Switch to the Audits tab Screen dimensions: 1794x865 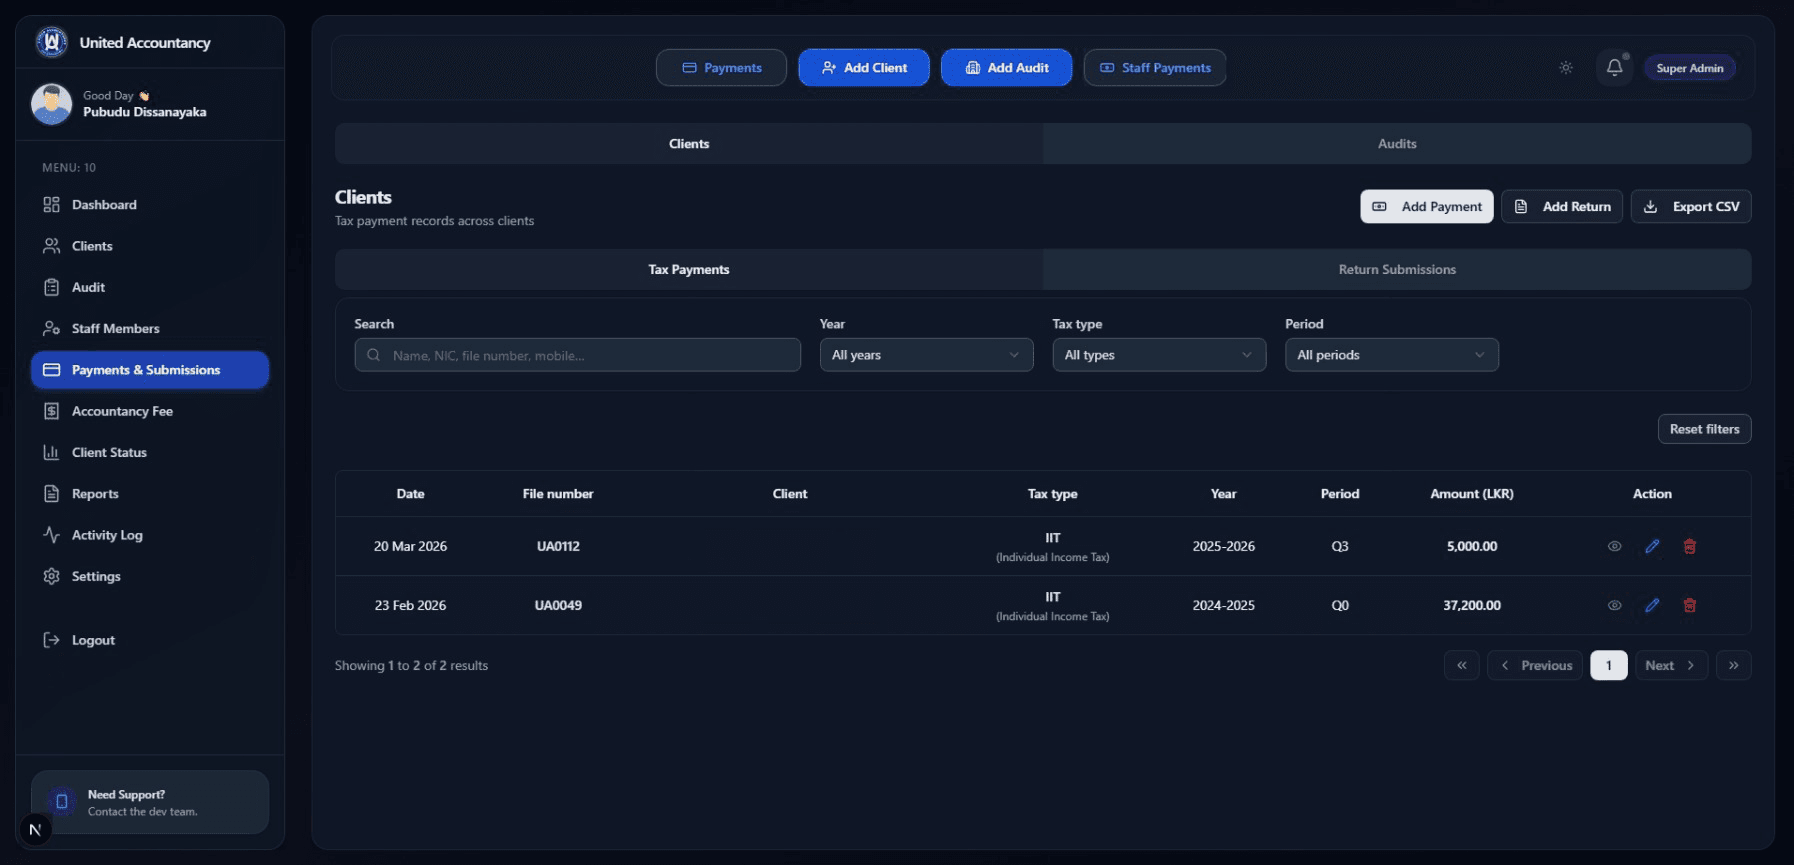click(1397, 144)
